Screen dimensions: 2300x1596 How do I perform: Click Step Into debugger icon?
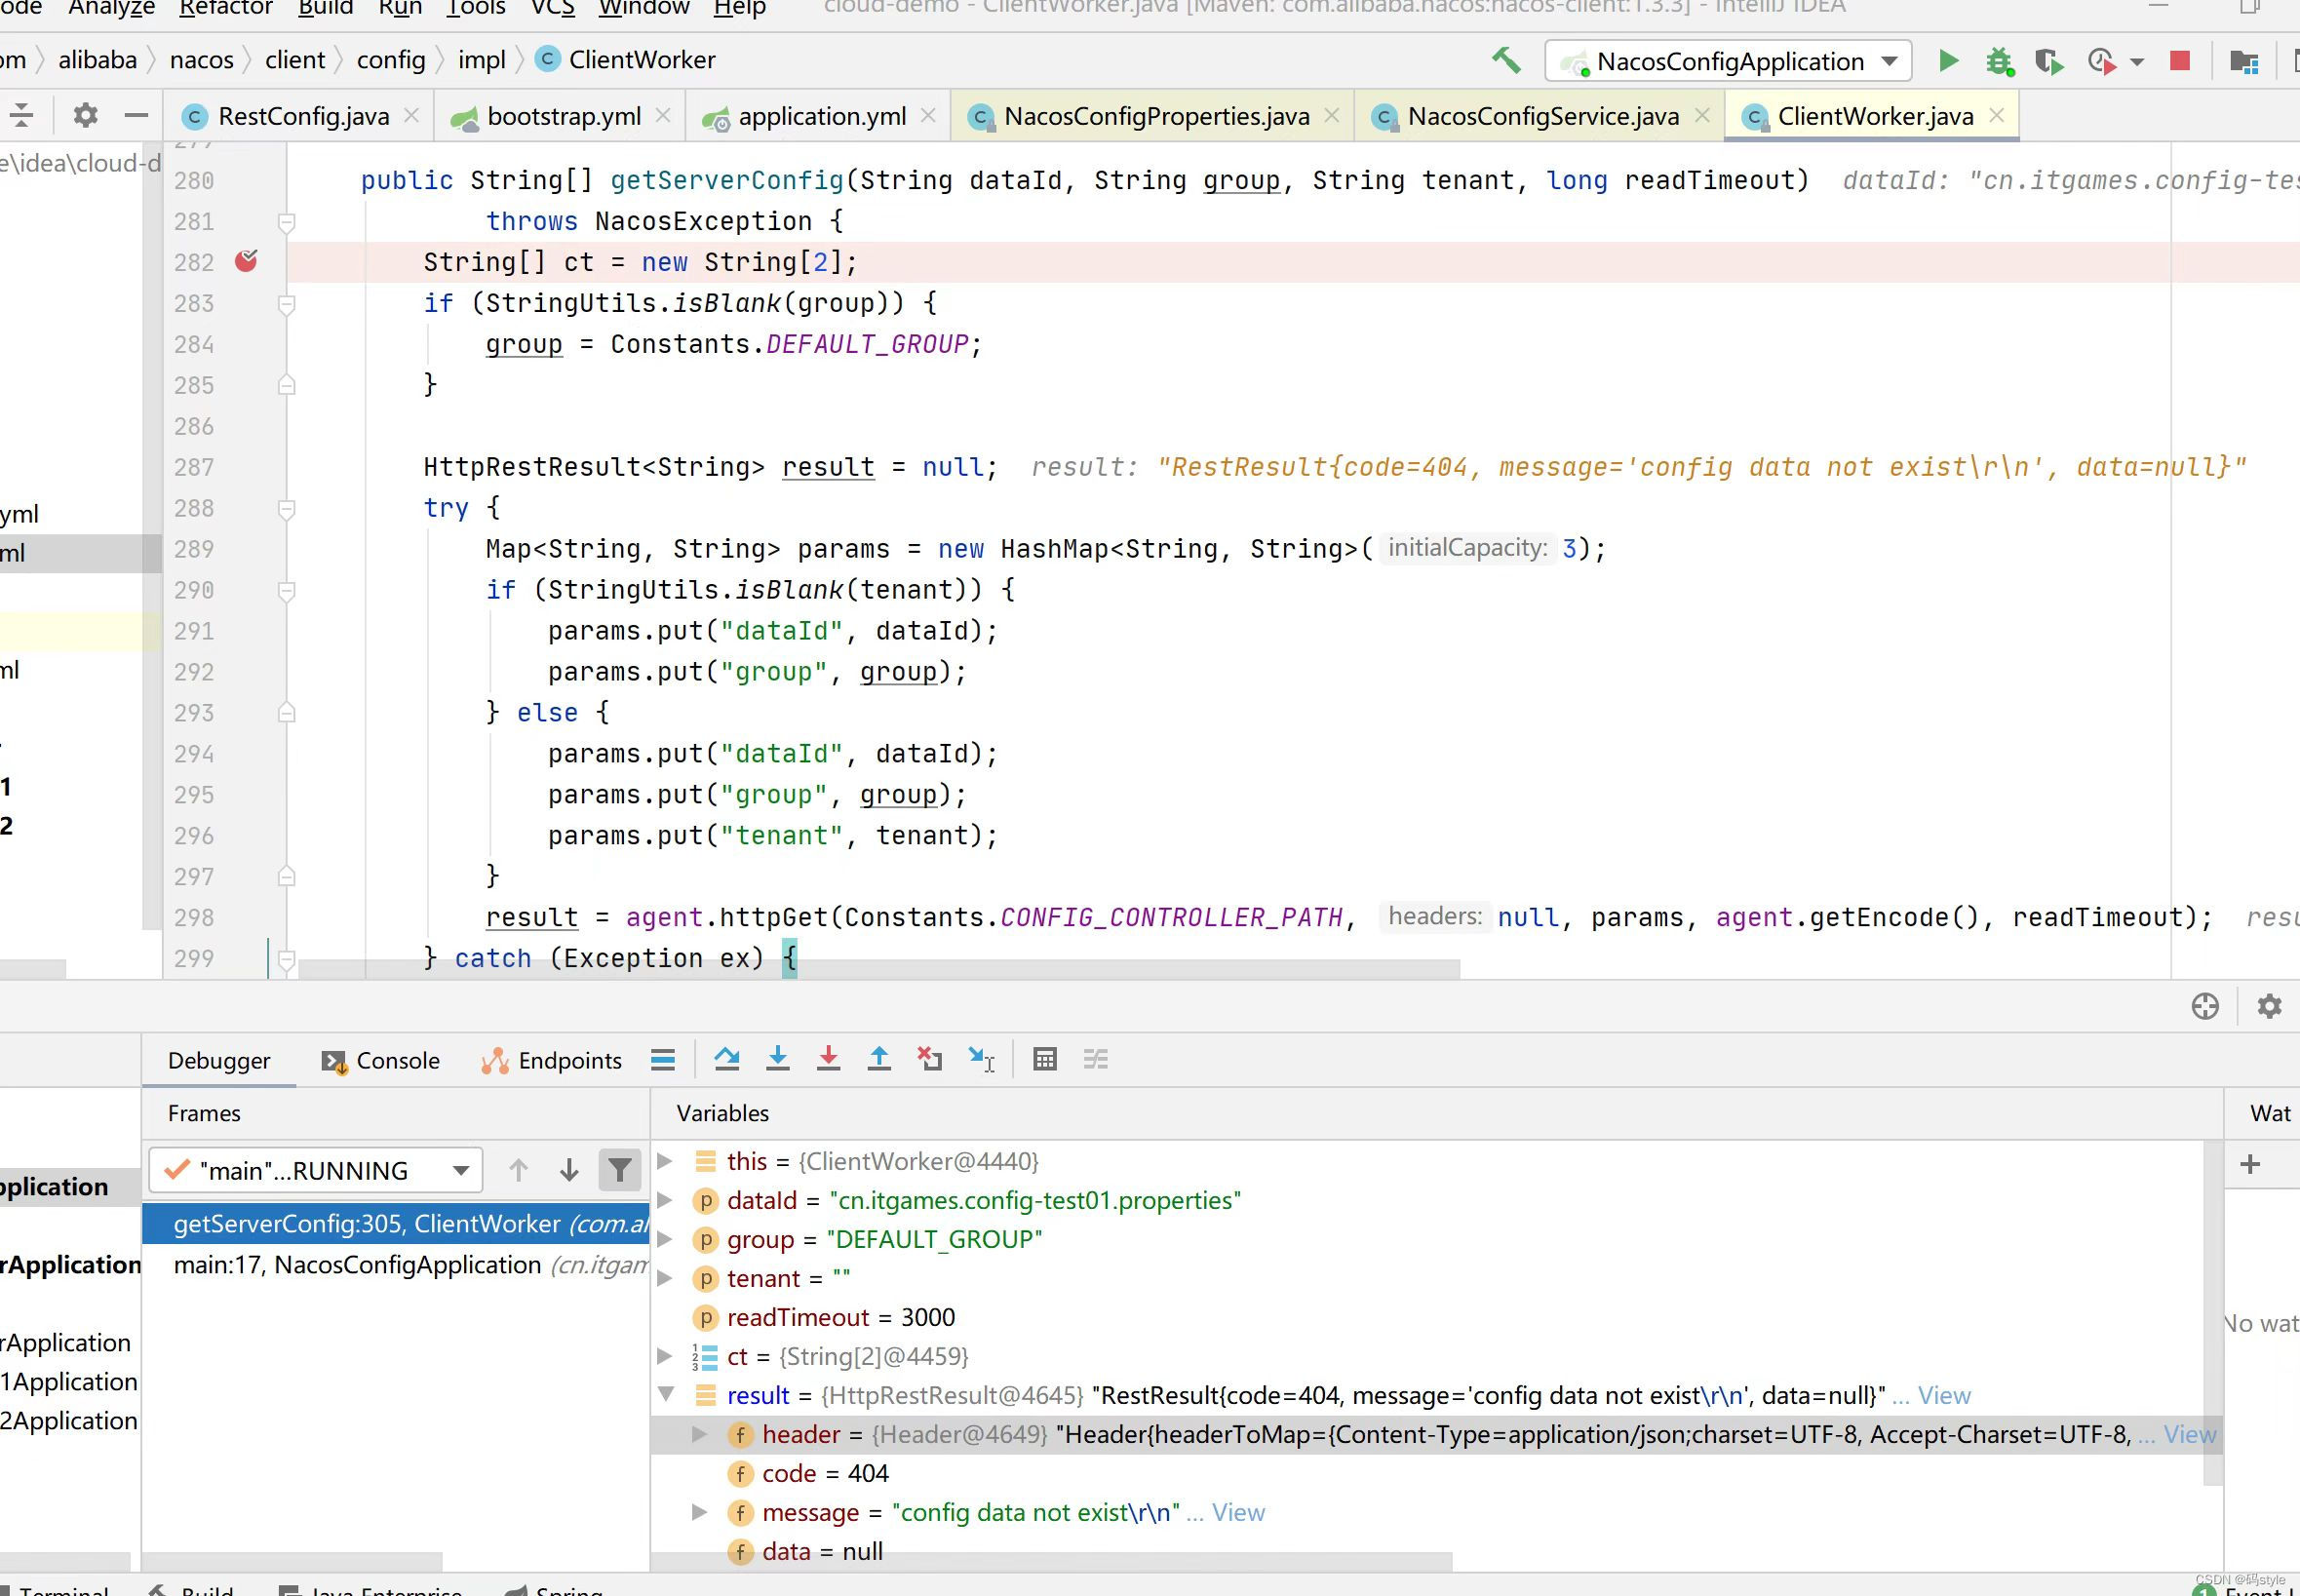[x=778, y=1059]
